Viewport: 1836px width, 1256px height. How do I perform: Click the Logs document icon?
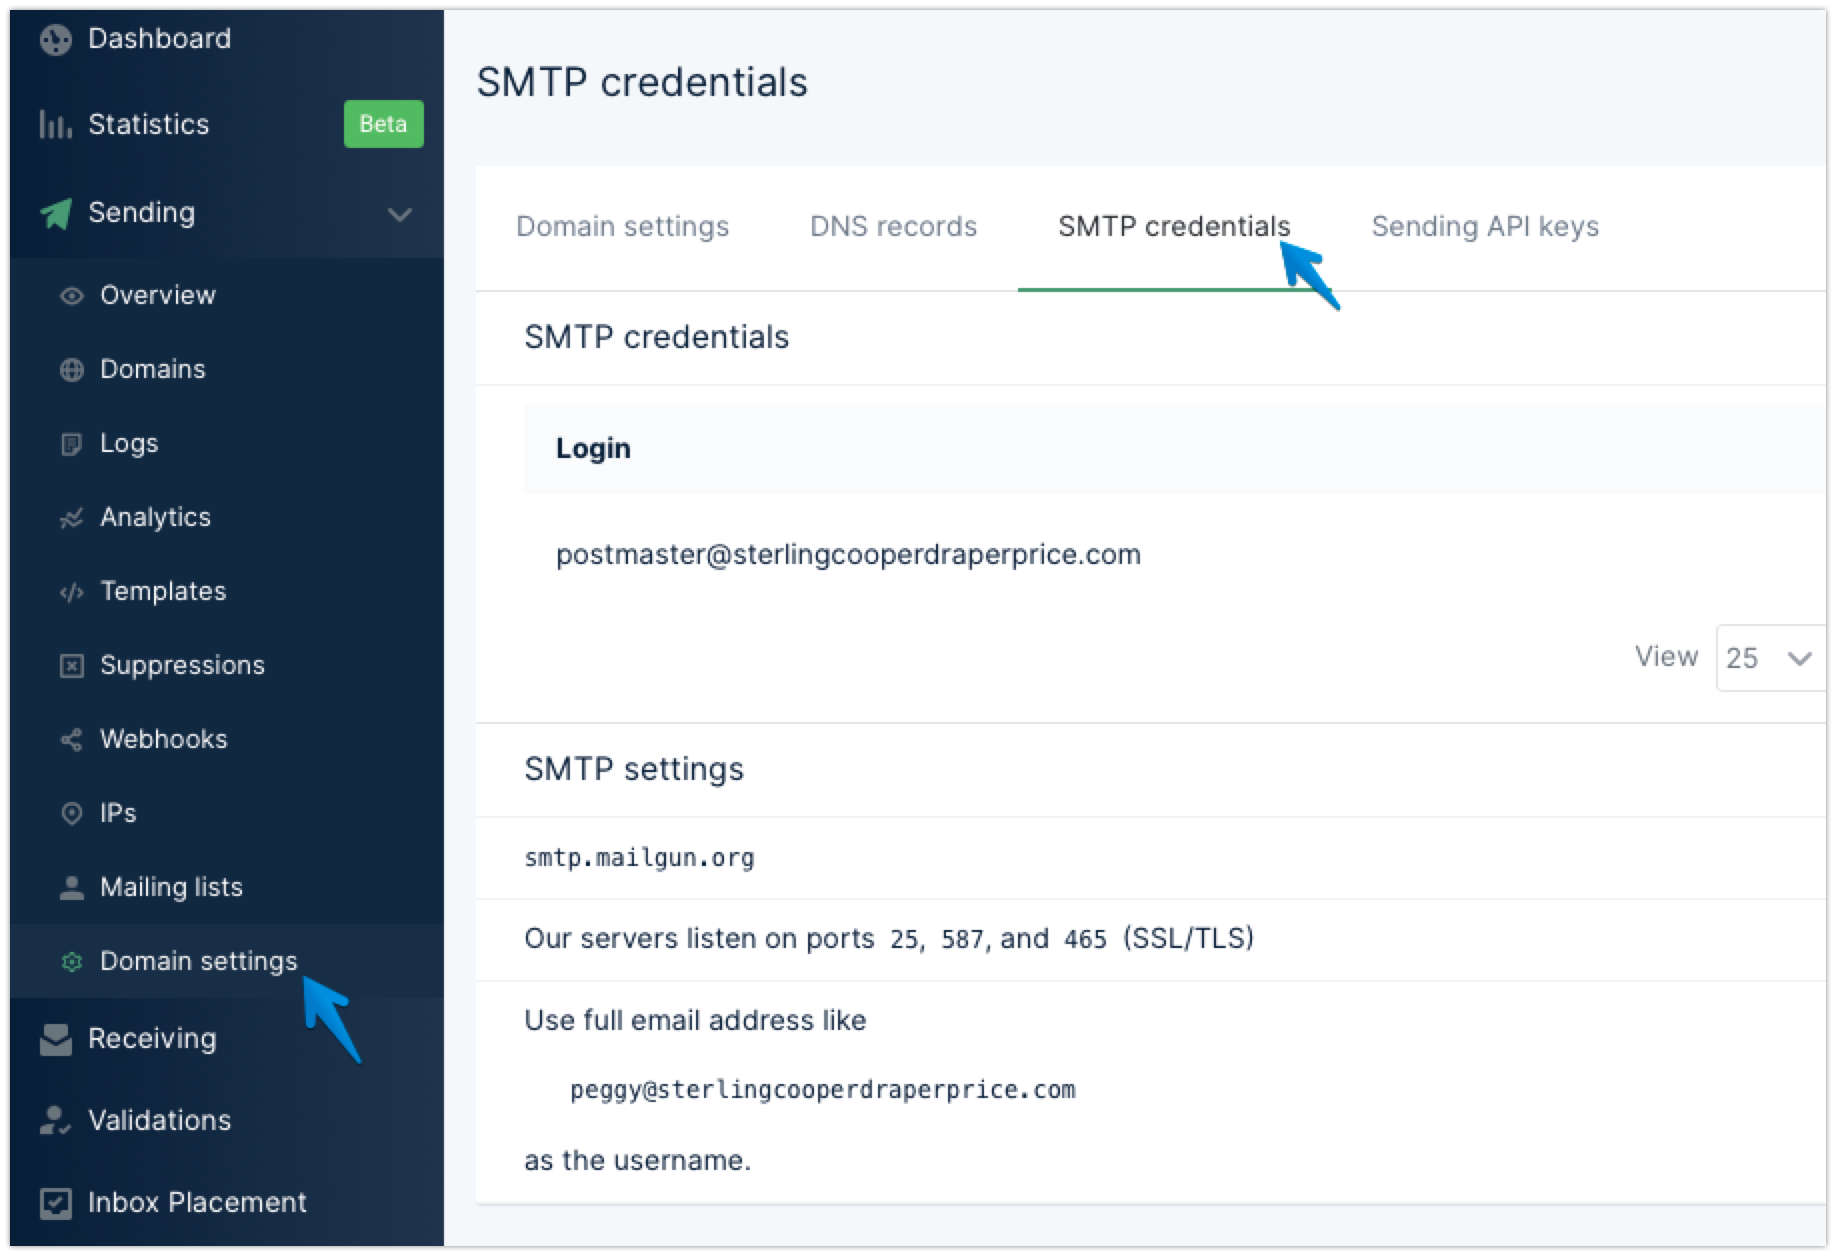pyautogui.click(x=72, y=444)
